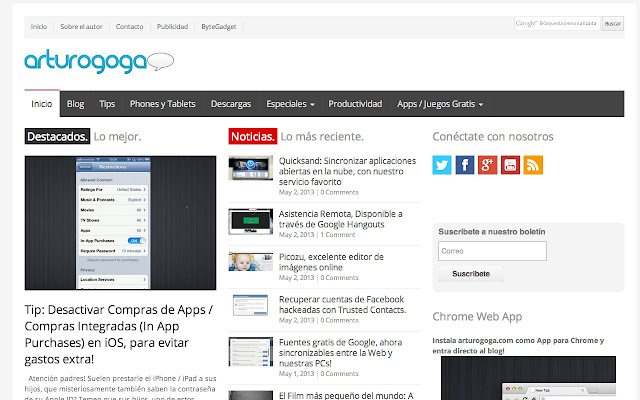Click 0 Comments under Quicksand article
The height and width of the screenshot is (400, 640).
(339, 192)
